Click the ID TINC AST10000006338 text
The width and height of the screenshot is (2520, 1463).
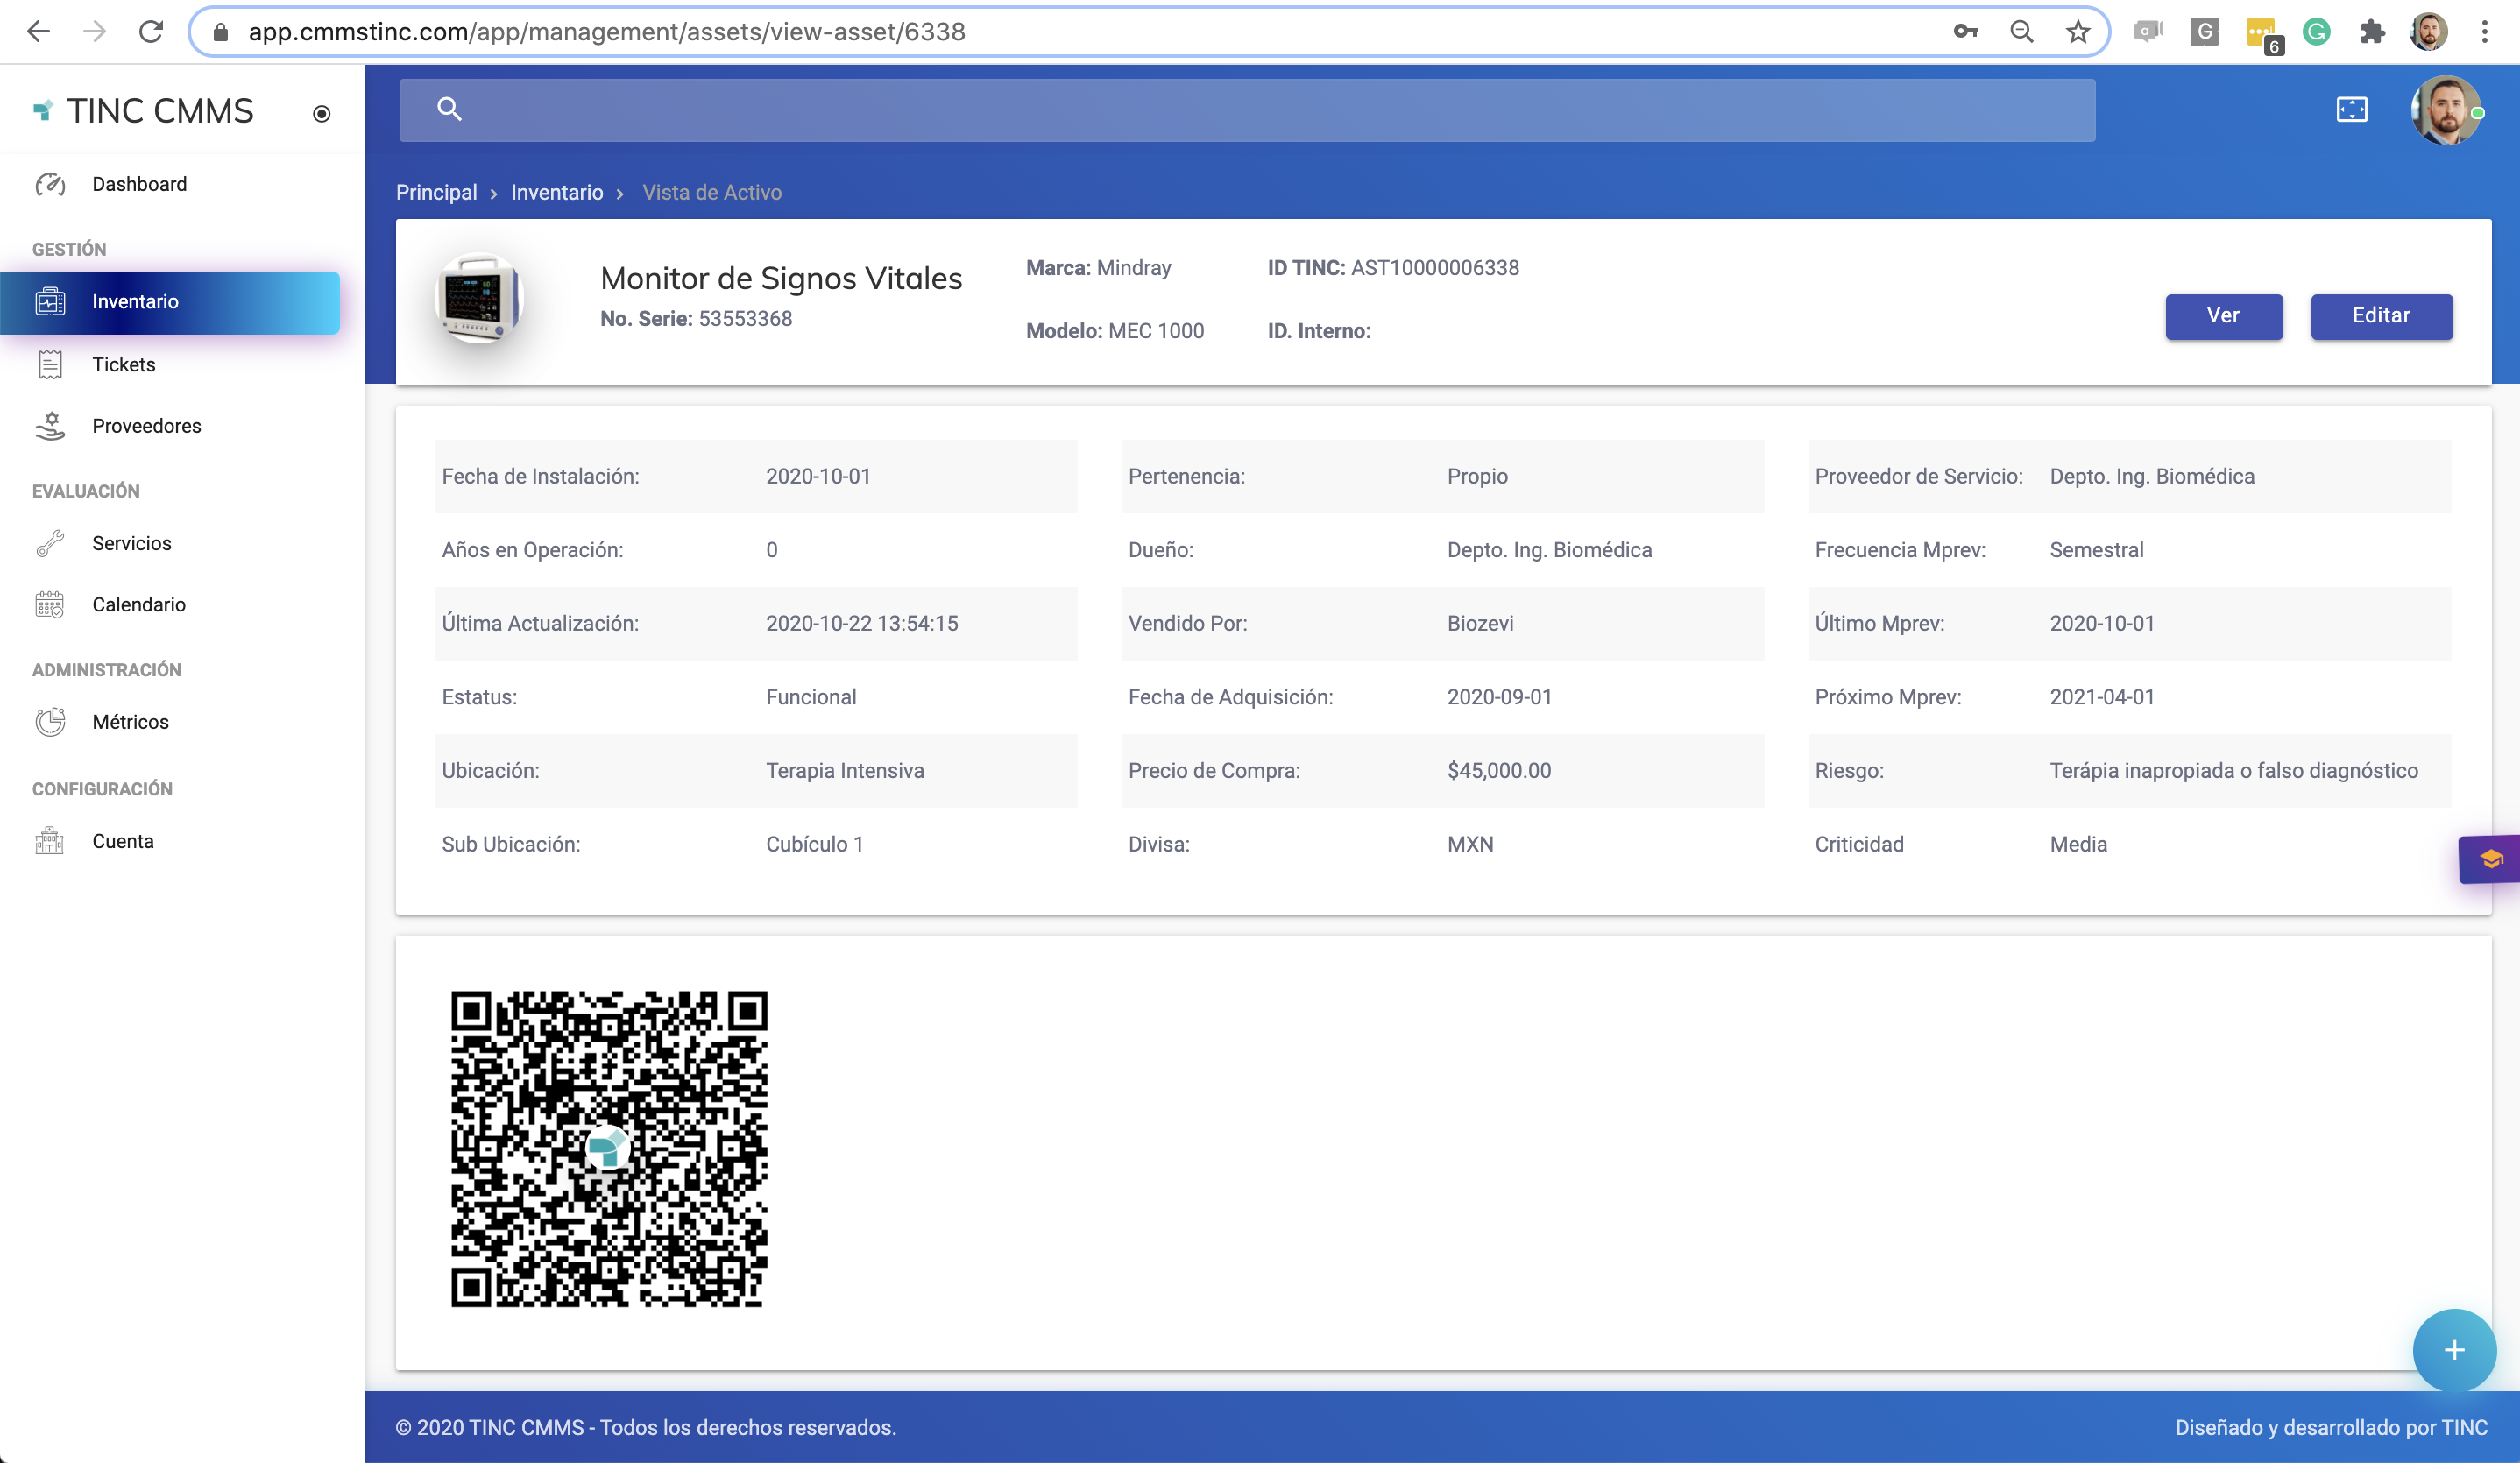coord(1393,268)
